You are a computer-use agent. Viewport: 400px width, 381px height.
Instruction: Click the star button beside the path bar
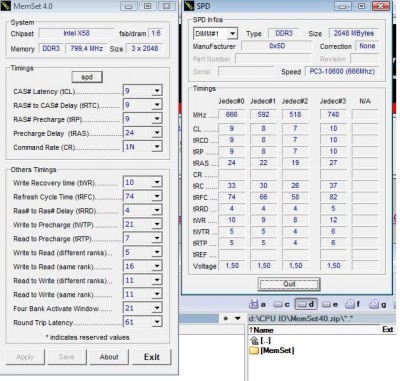coord(226,319)
